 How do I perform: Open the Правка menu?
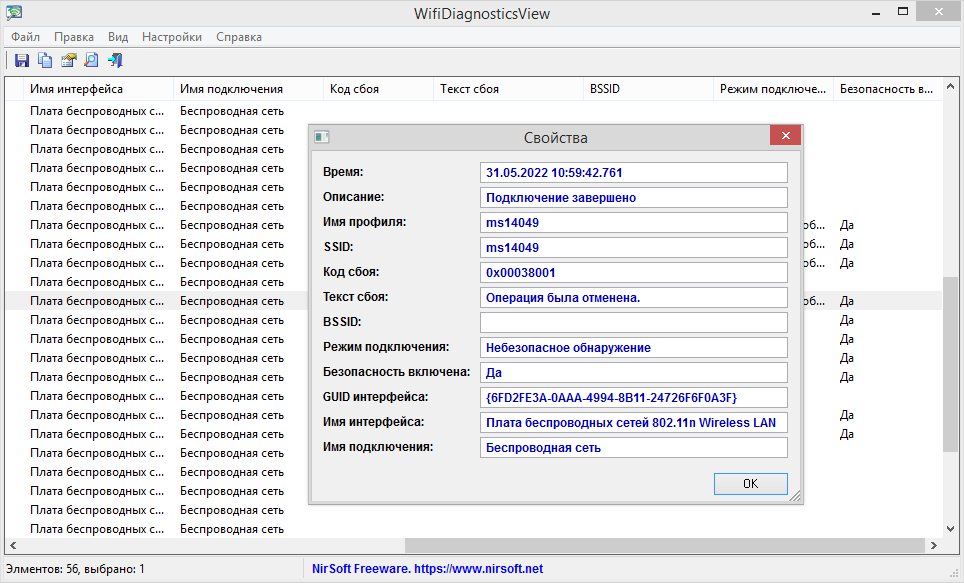coord(74,37)
